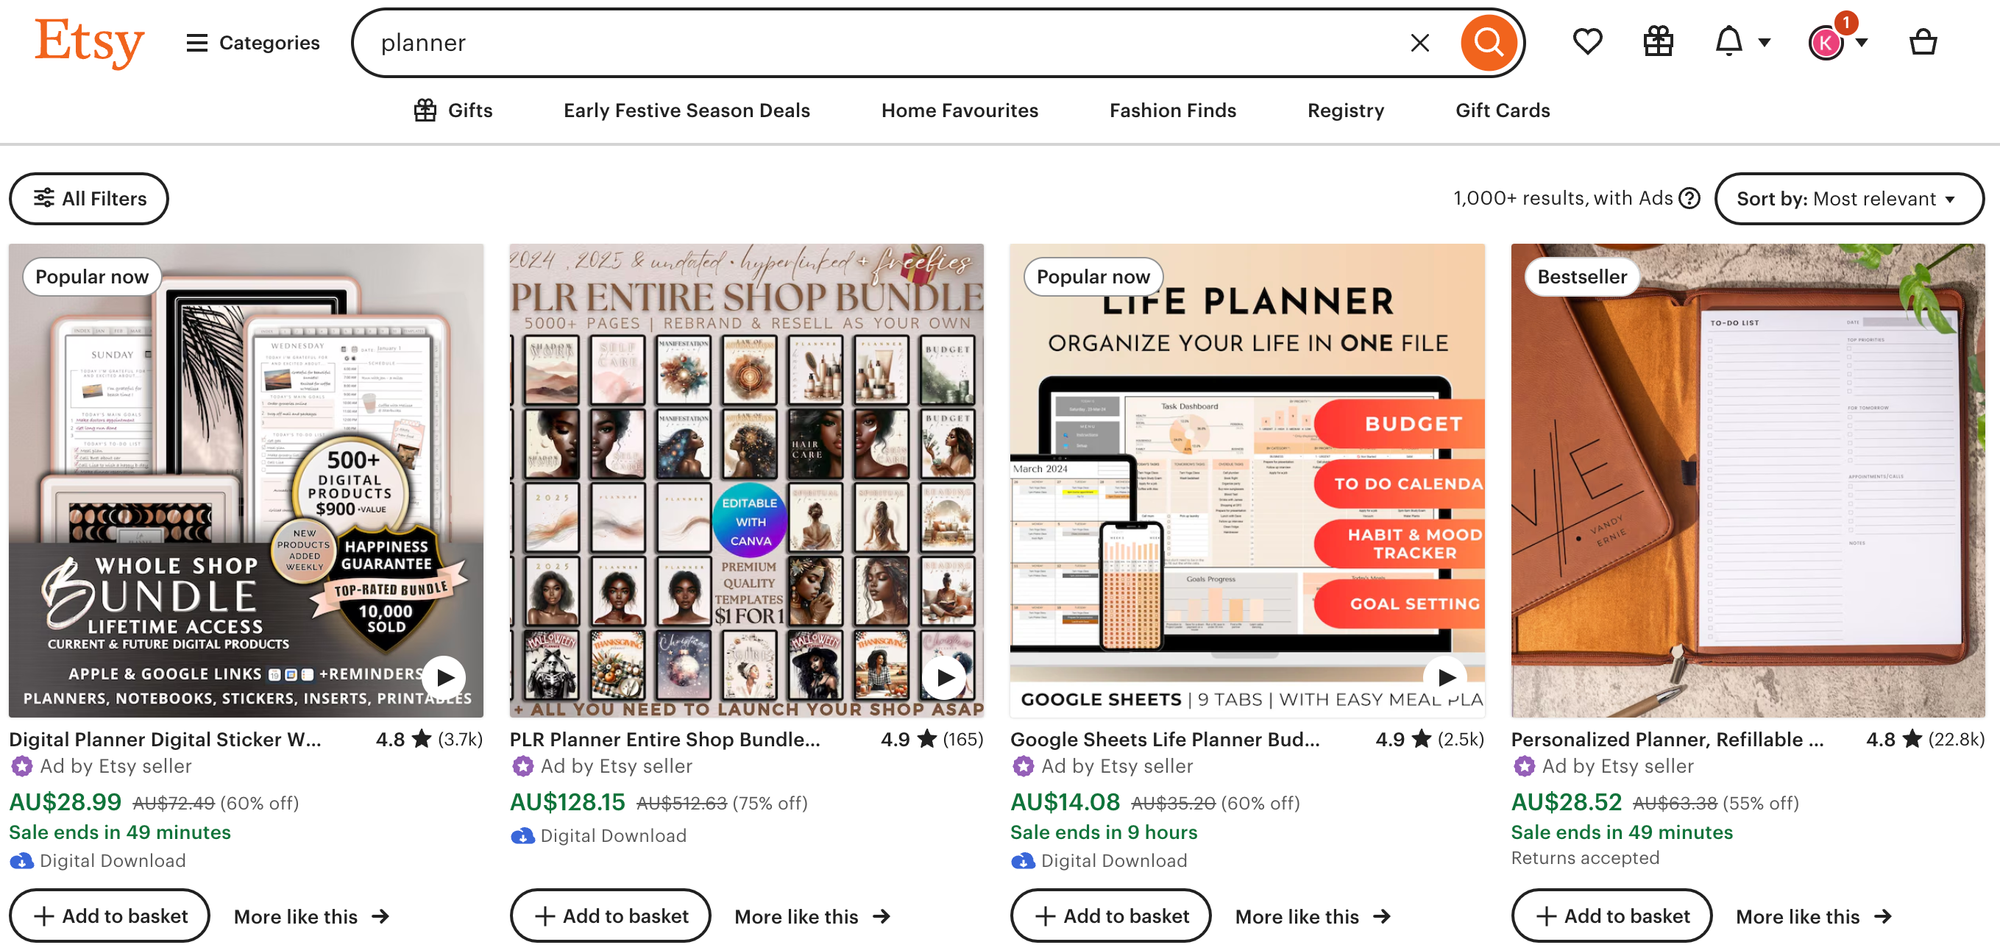Click More like this under Personalized Planner
Screen dimensions: 2000x948
click(1814, 915)
